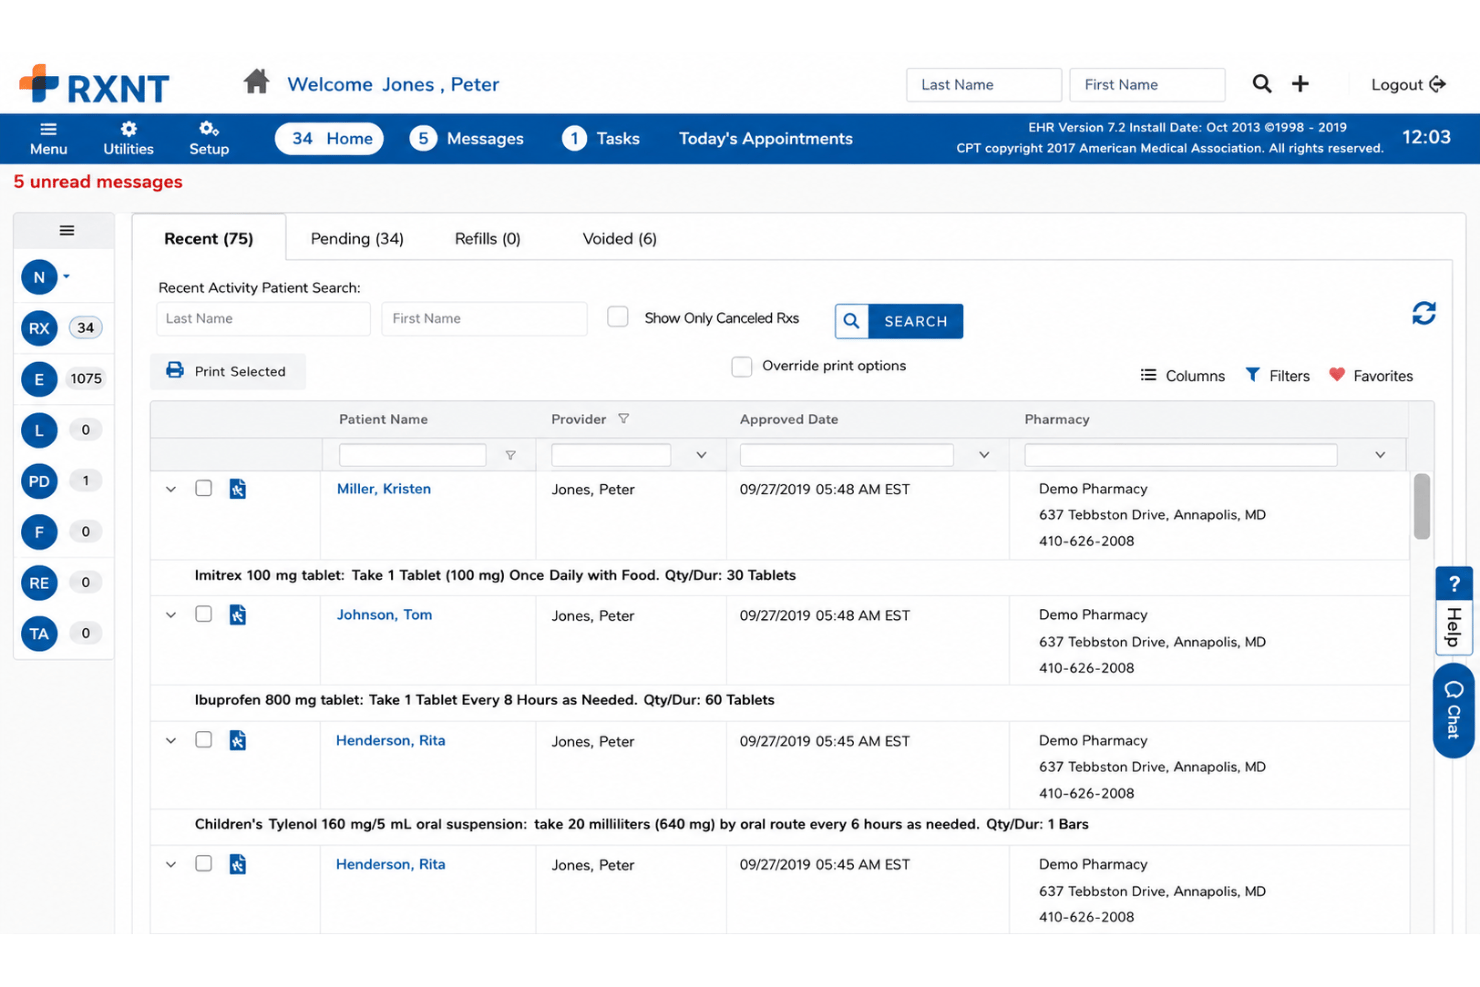Check Henderson, Rita 05:45 checkbox above Tylenol line
This screenshot has width=1480, height=987.
pyautogui.click(x=204, y=740)
